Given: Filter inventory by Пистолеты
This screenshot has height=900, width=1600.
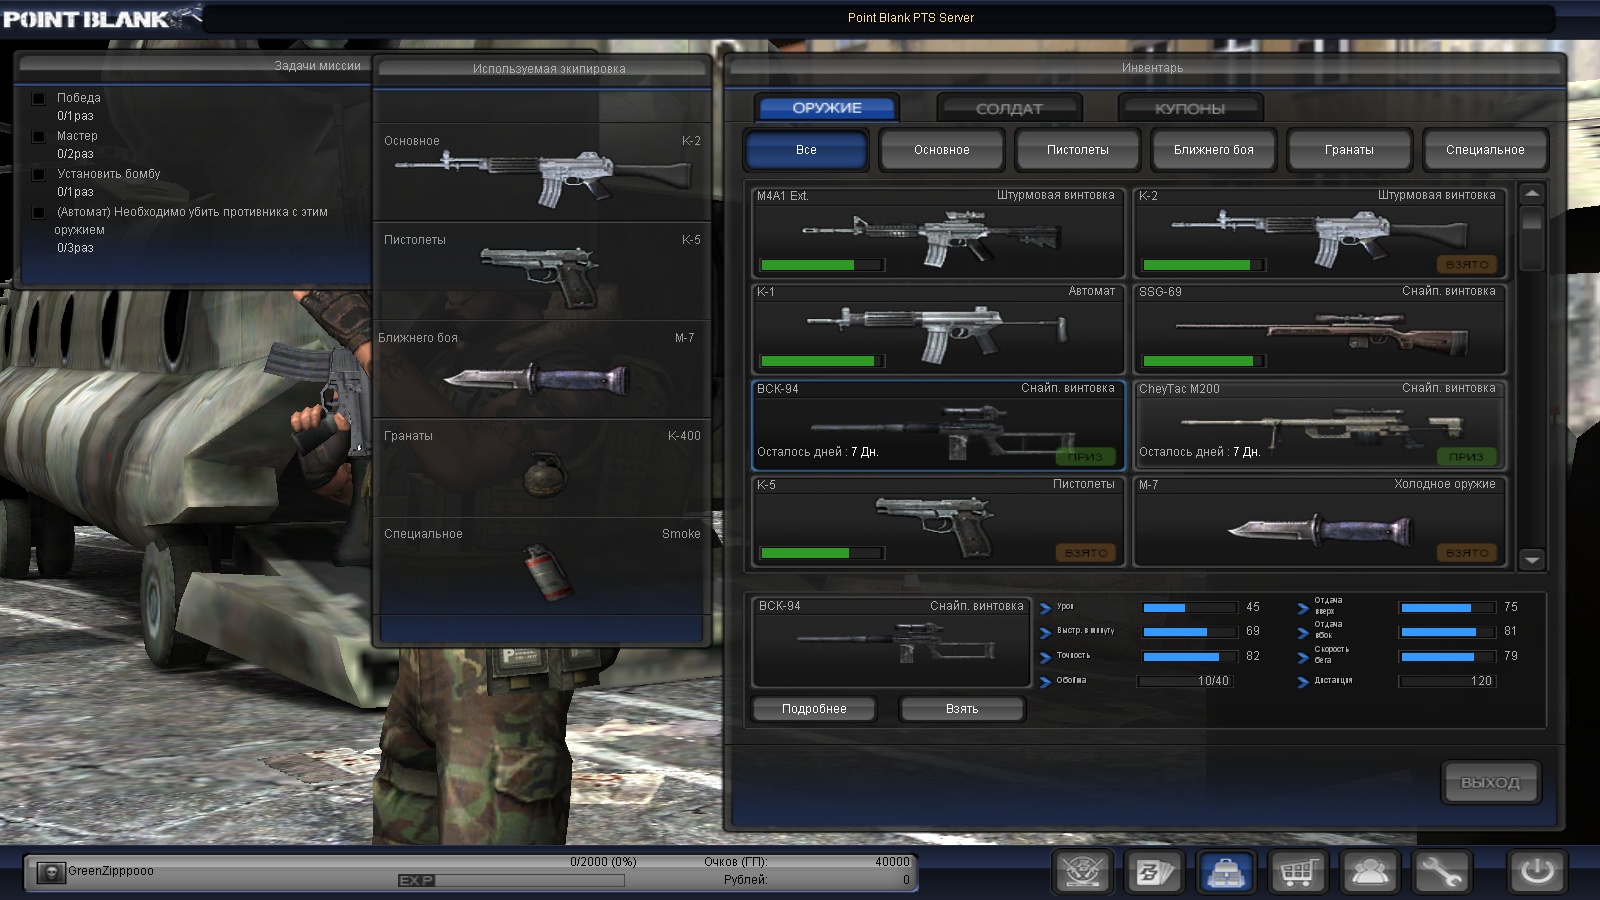Looking at the screenshot, I should click(1077, 150).
